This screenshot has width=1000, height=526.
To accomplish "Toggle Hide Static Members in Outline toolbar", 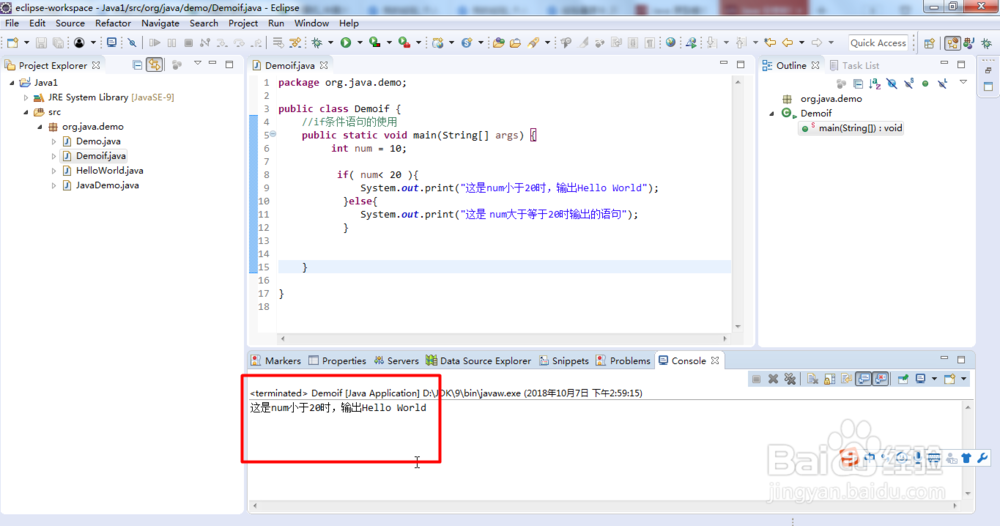I will pos(909,84).
